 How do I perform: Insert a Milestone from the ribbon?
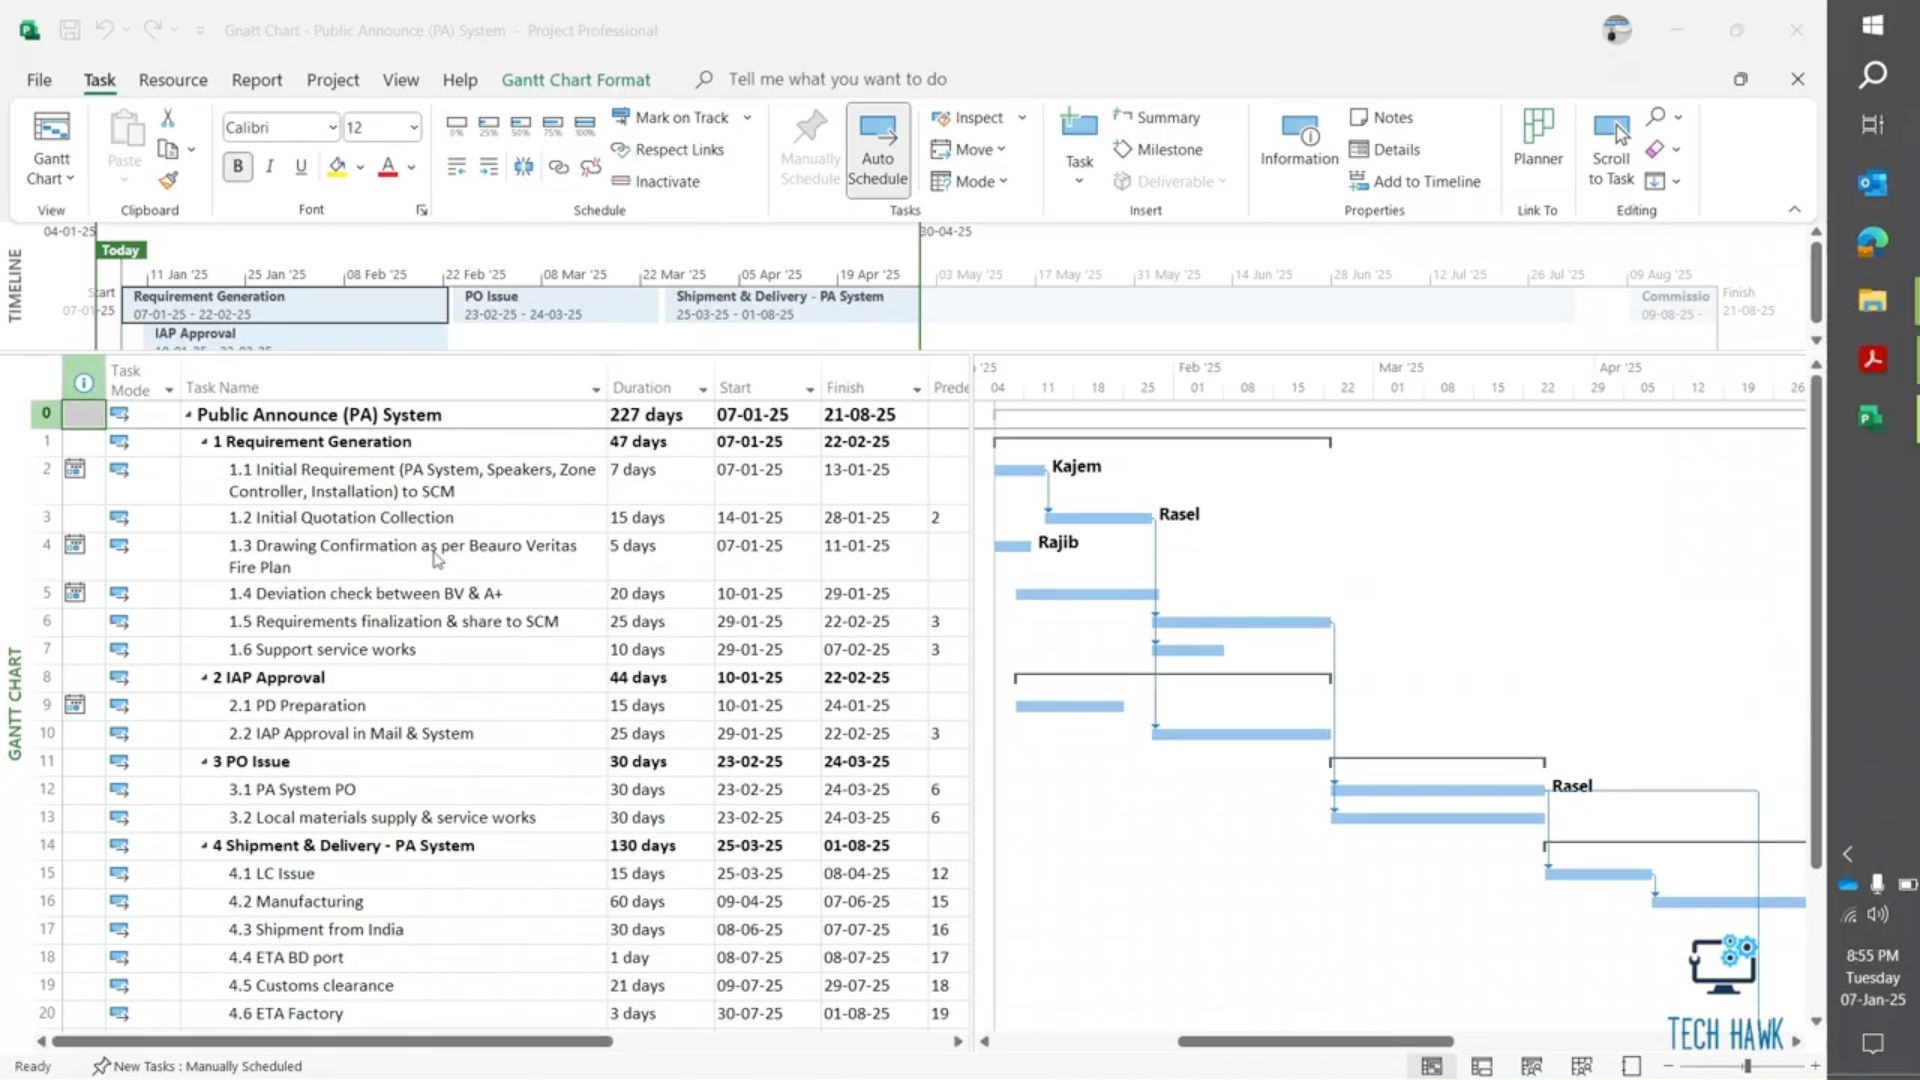[1158, 149]
